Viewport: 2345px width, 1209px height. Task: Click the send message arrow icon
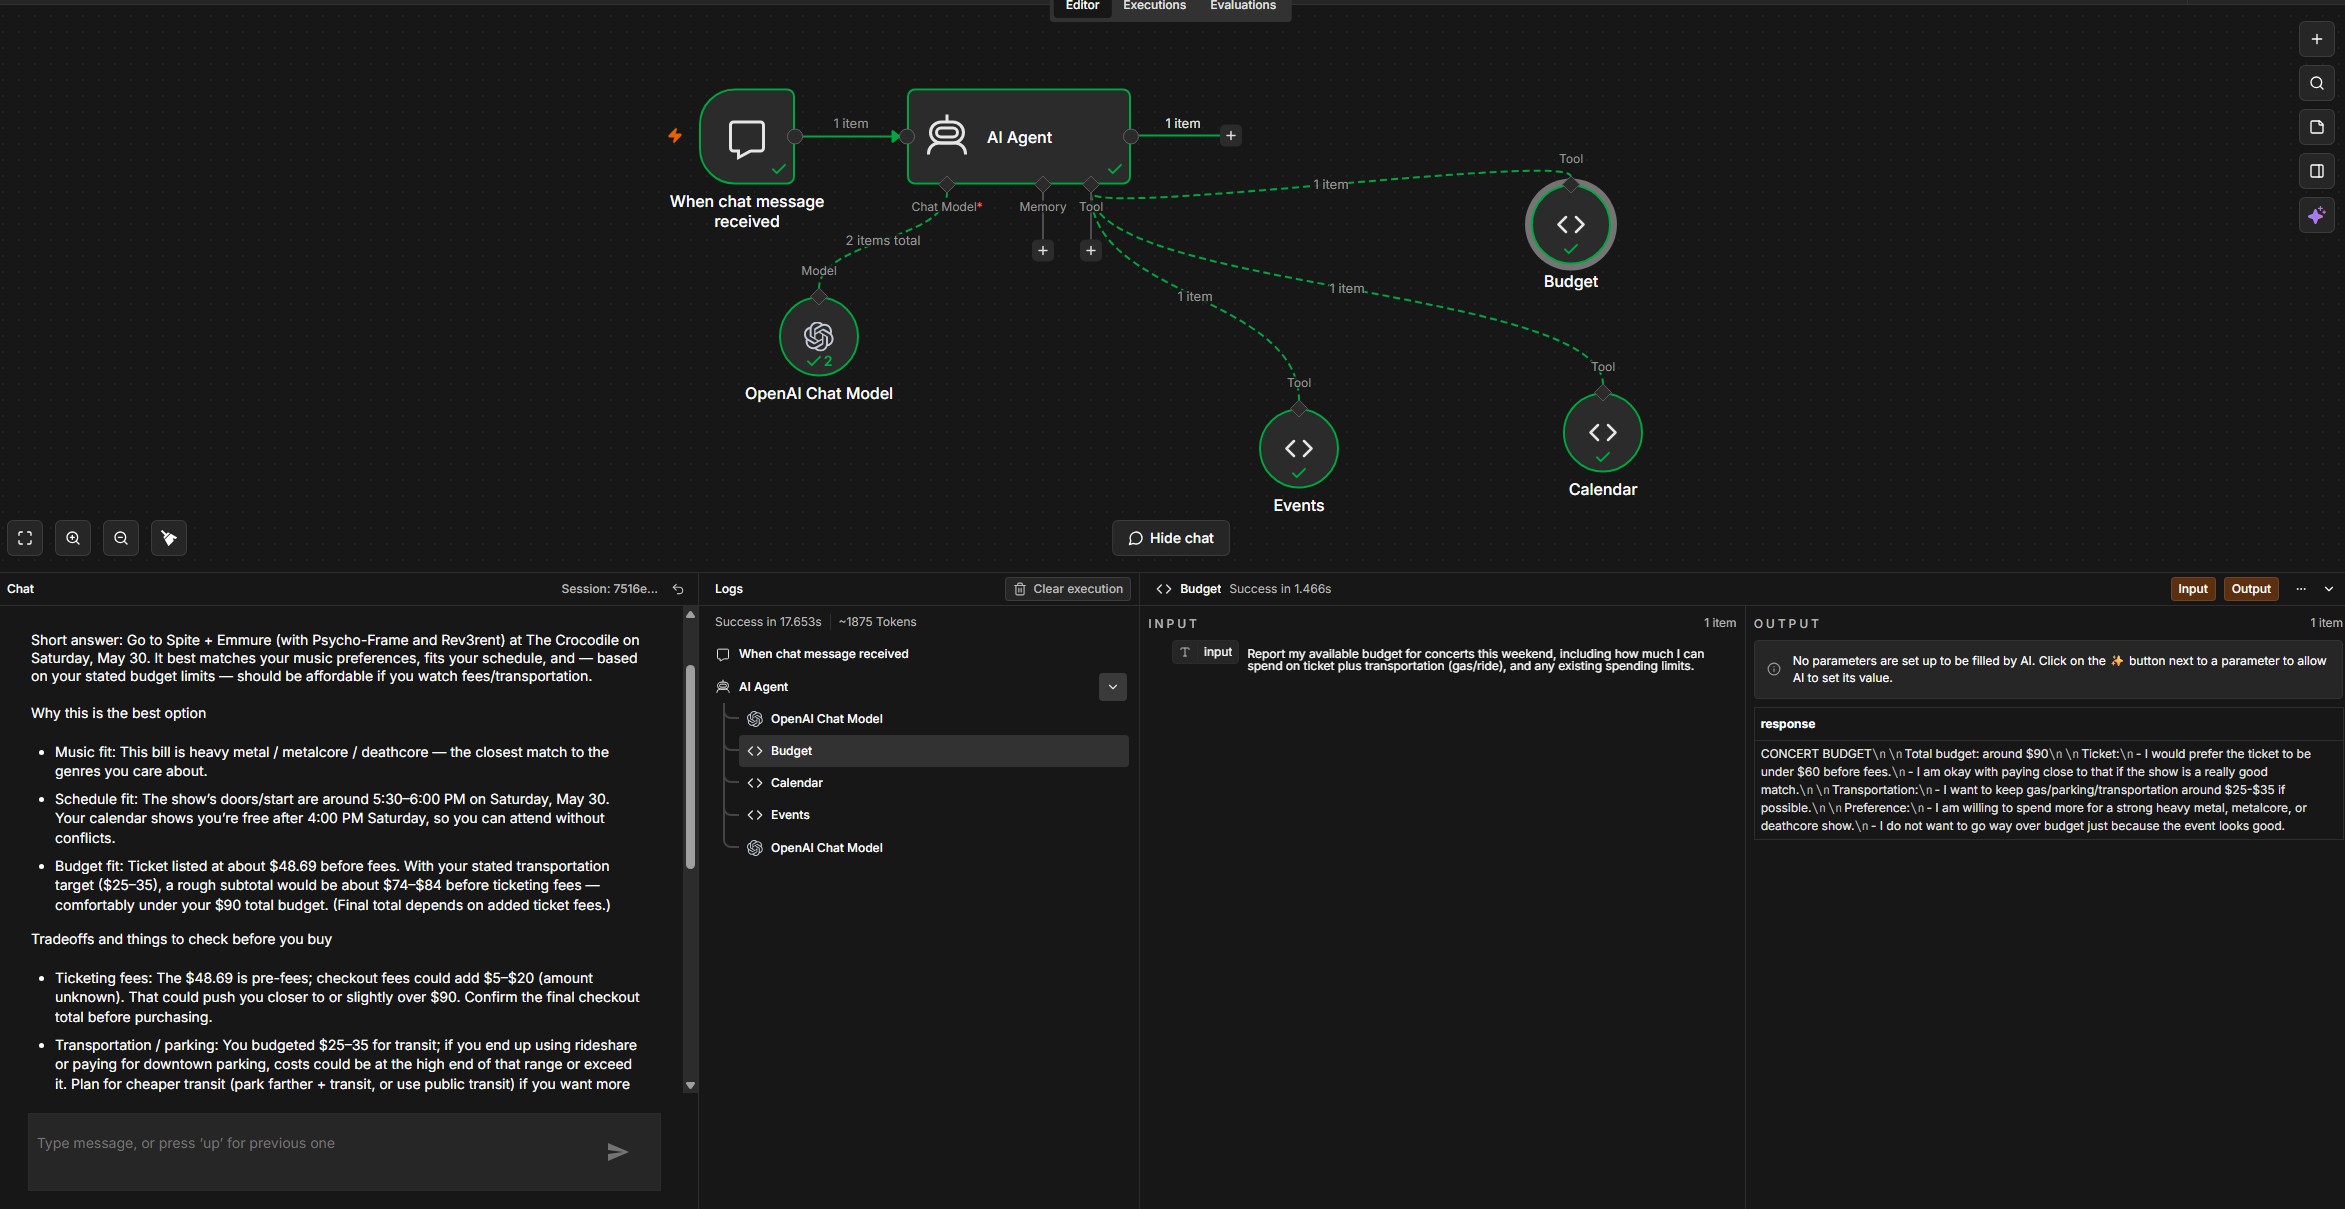pos(617,1152)
